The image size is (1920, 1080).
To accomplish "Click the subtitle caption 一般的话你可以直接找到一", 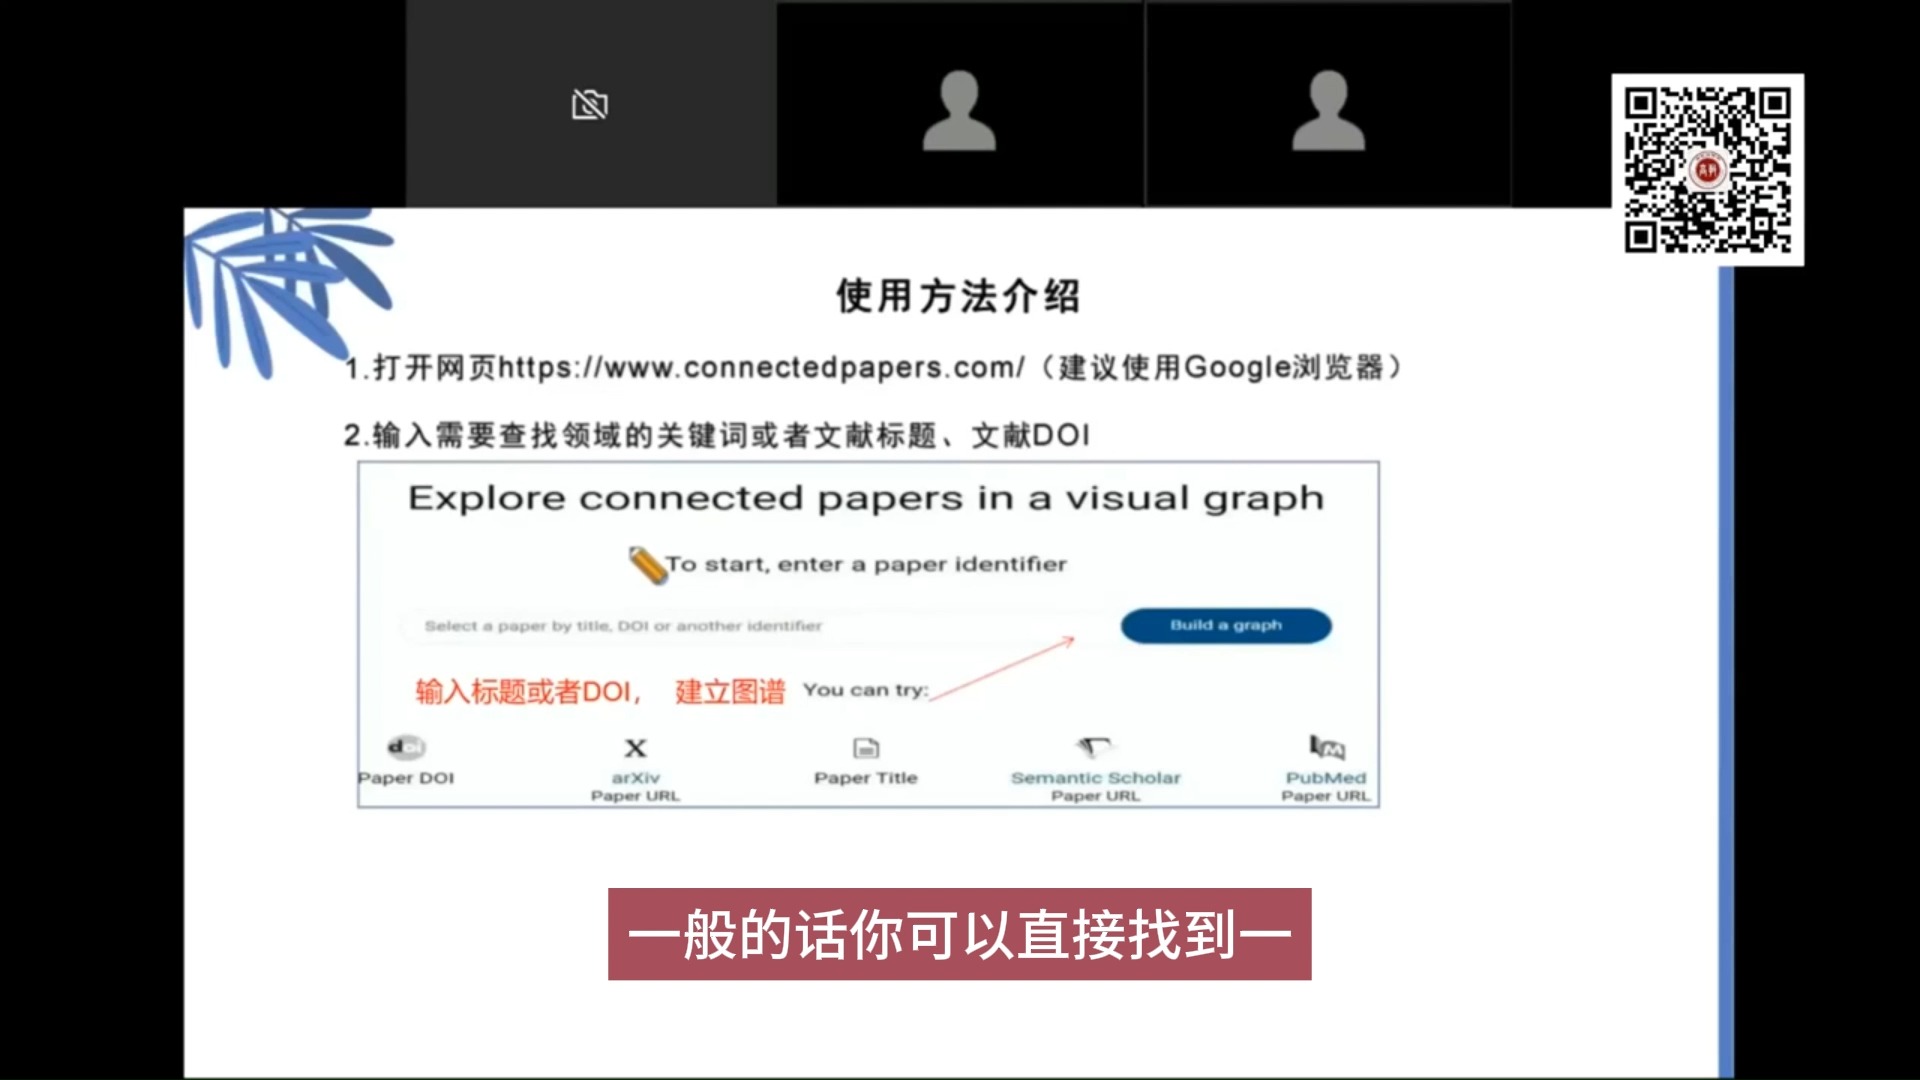I will tap(959, 934).
